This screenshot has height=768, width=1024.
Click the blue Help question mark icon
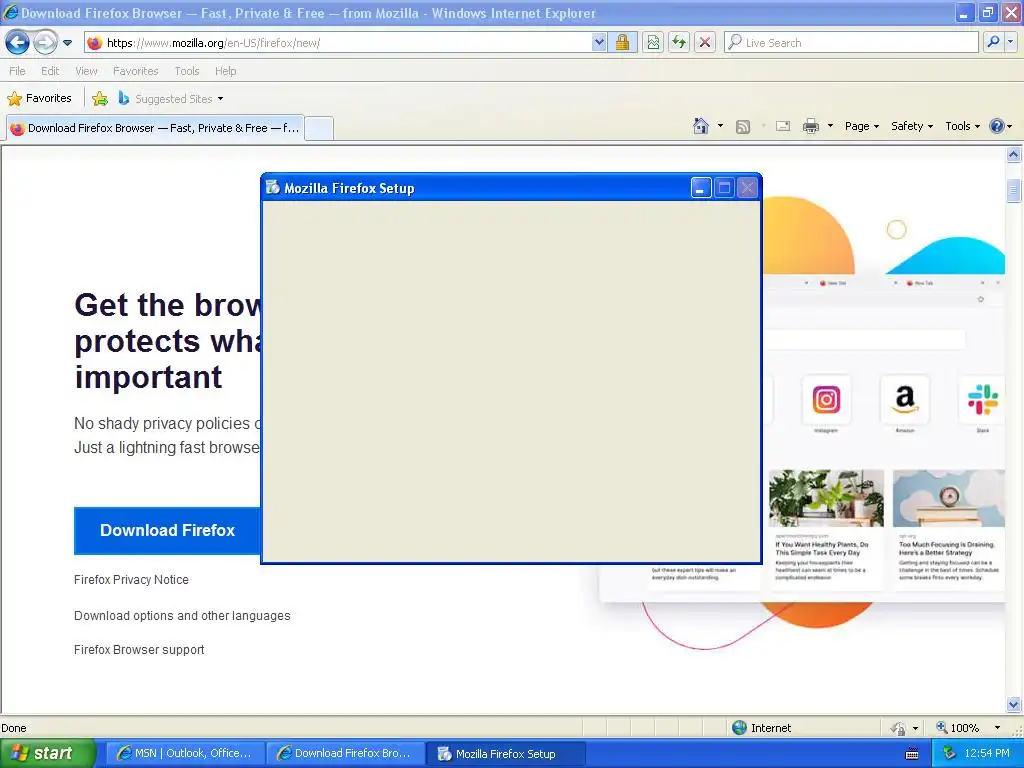click(997, 126)
